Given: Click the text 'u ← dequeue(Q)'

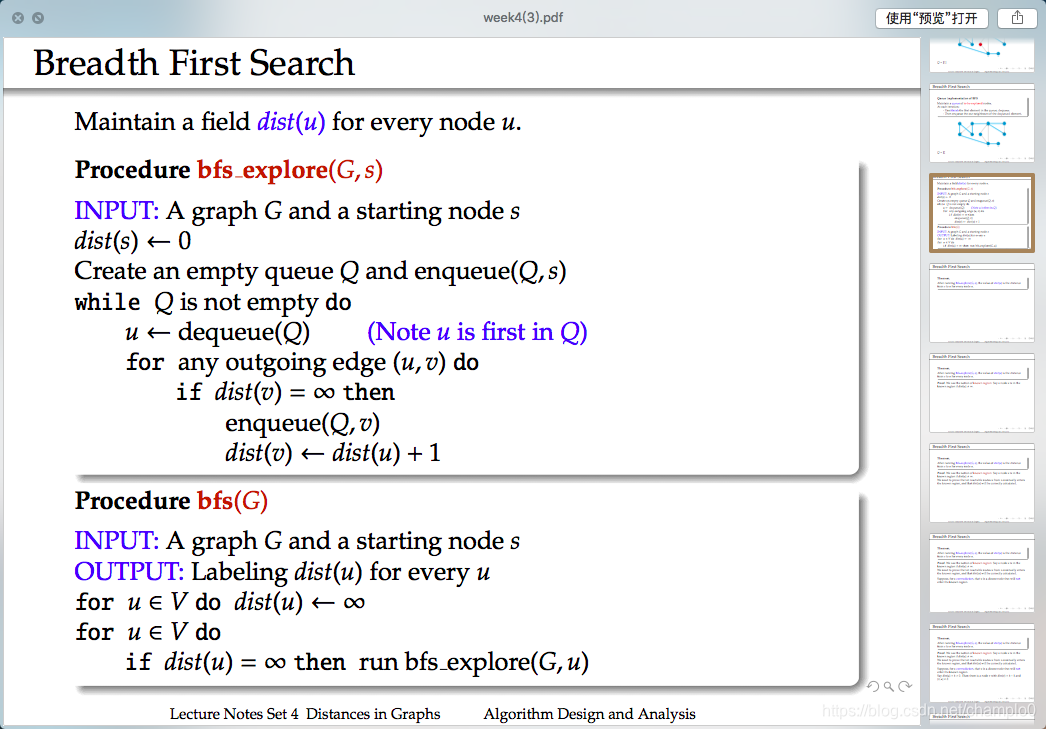Looking at the screenshot, I should pos(217,332).
